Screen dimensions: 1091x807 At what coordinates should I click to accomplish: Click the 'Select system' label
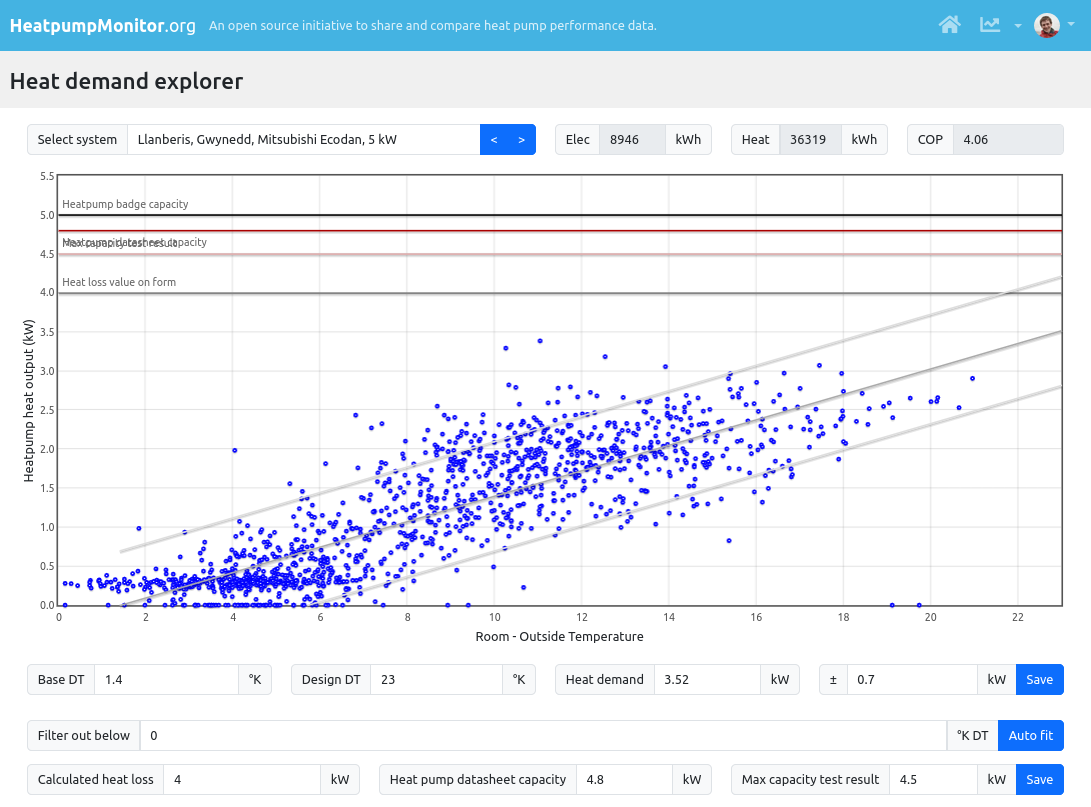(x=77, y=139)
